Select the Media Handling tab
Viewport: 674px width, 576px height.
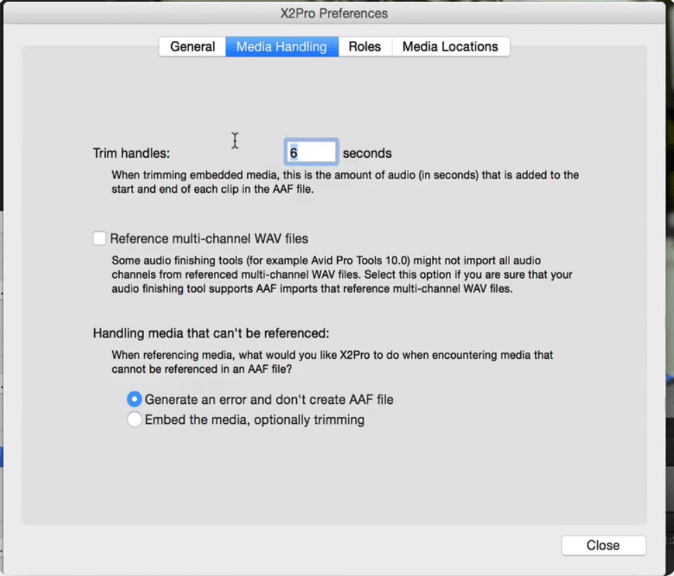coord(282,46)
